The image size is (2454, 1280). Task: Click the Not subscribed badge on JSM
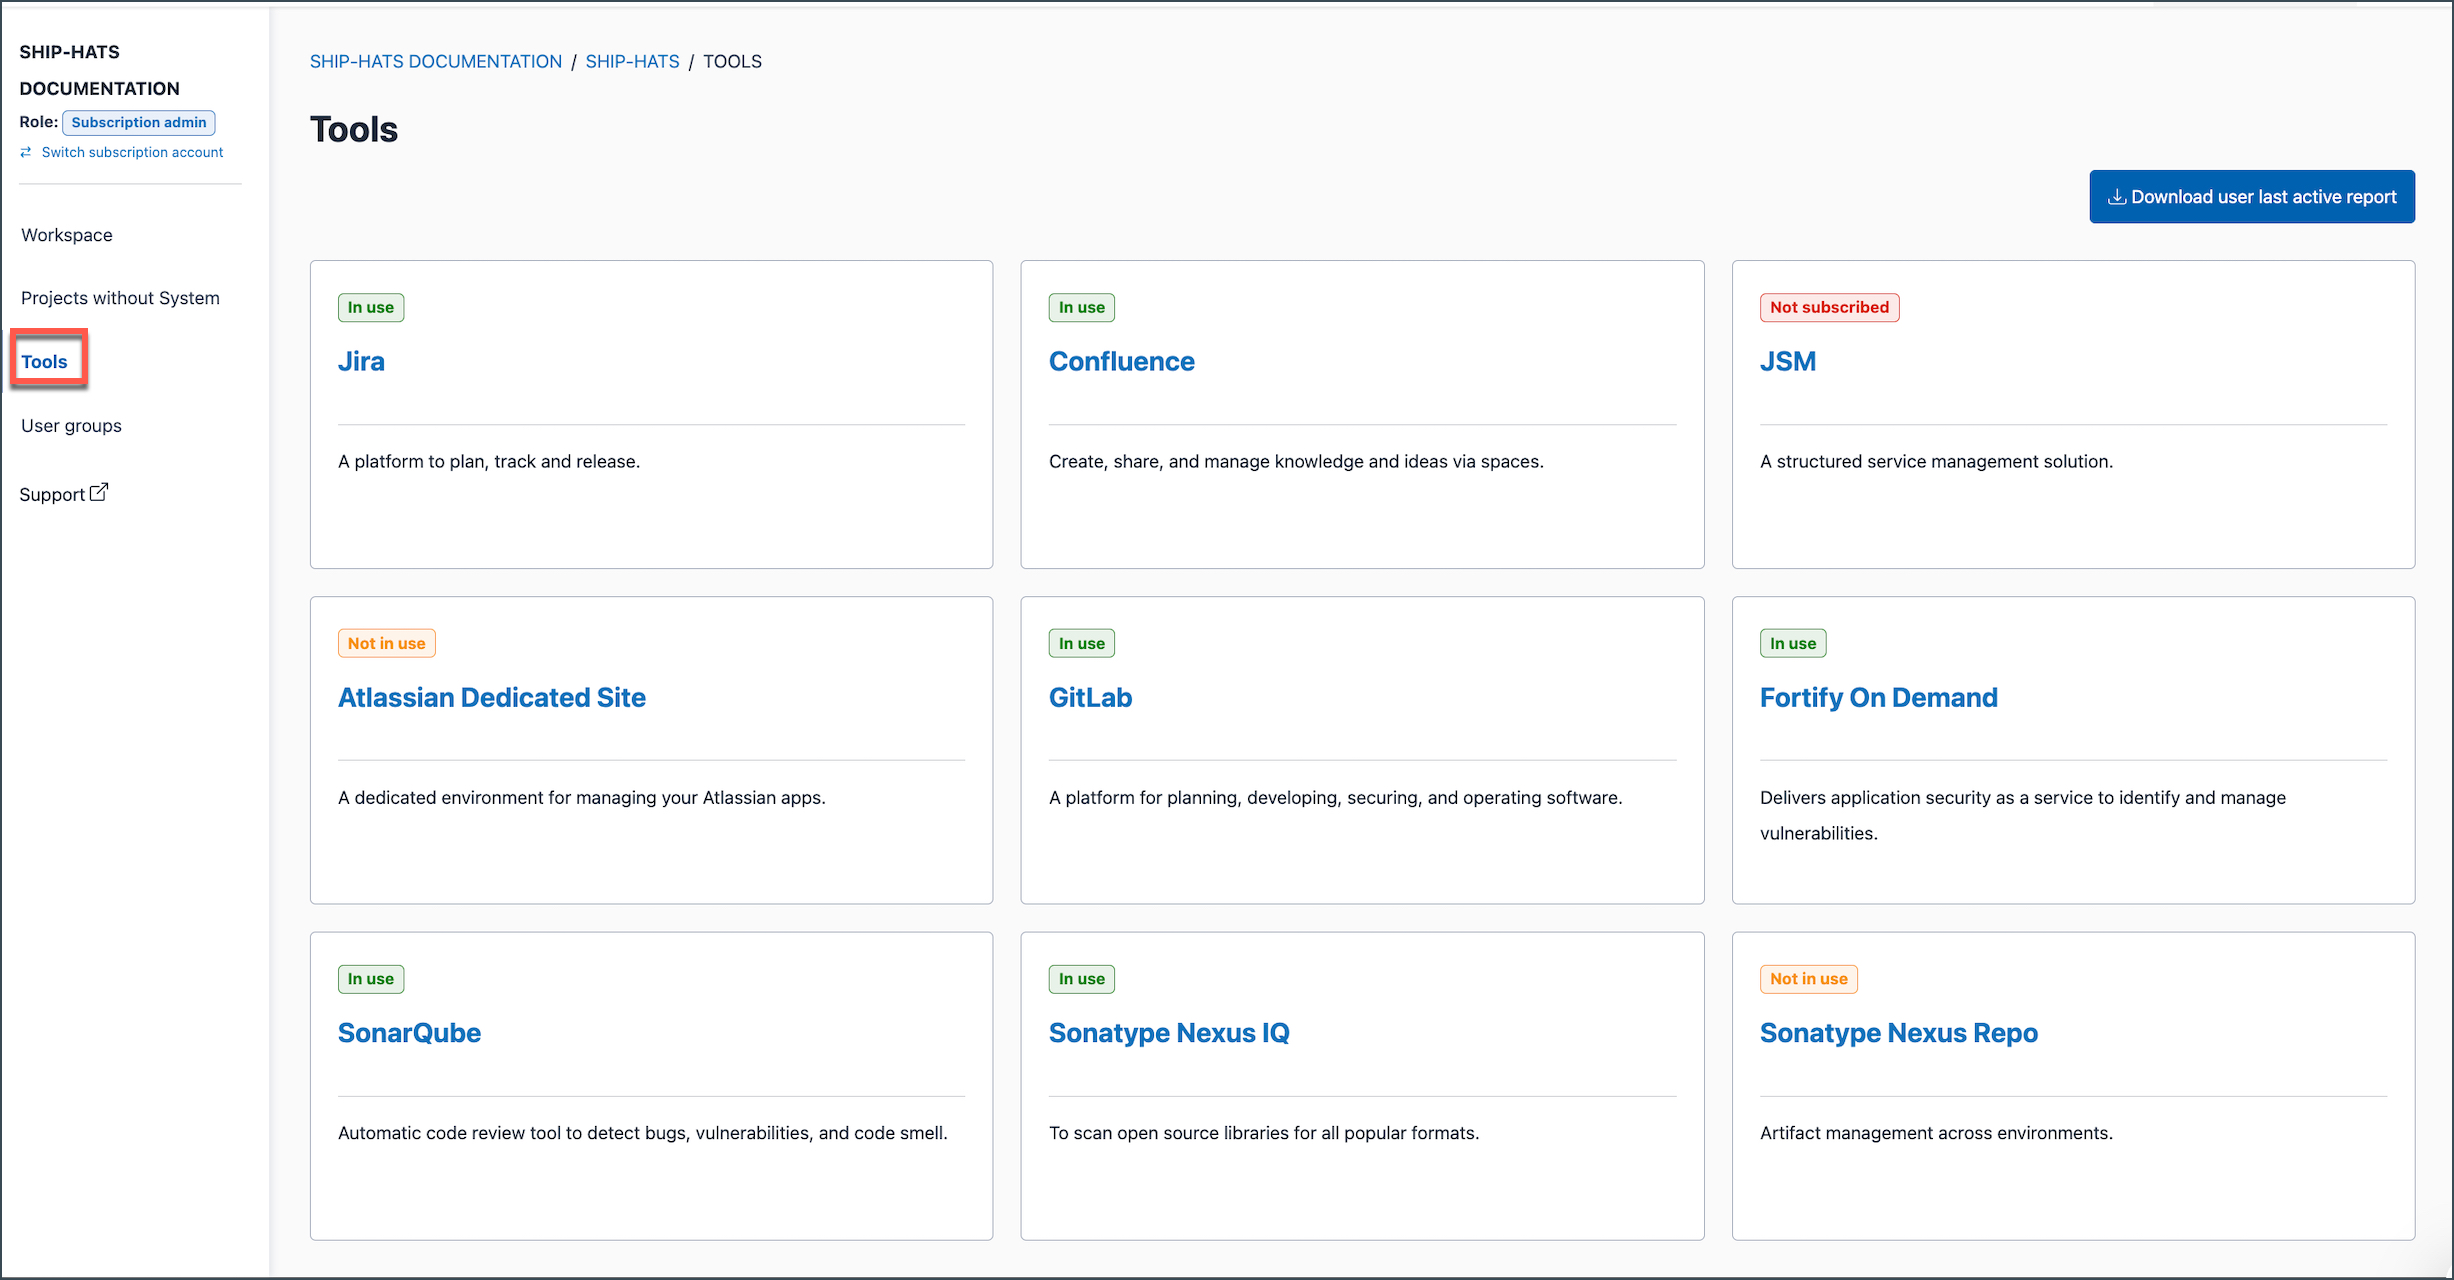pos(1829,307)
